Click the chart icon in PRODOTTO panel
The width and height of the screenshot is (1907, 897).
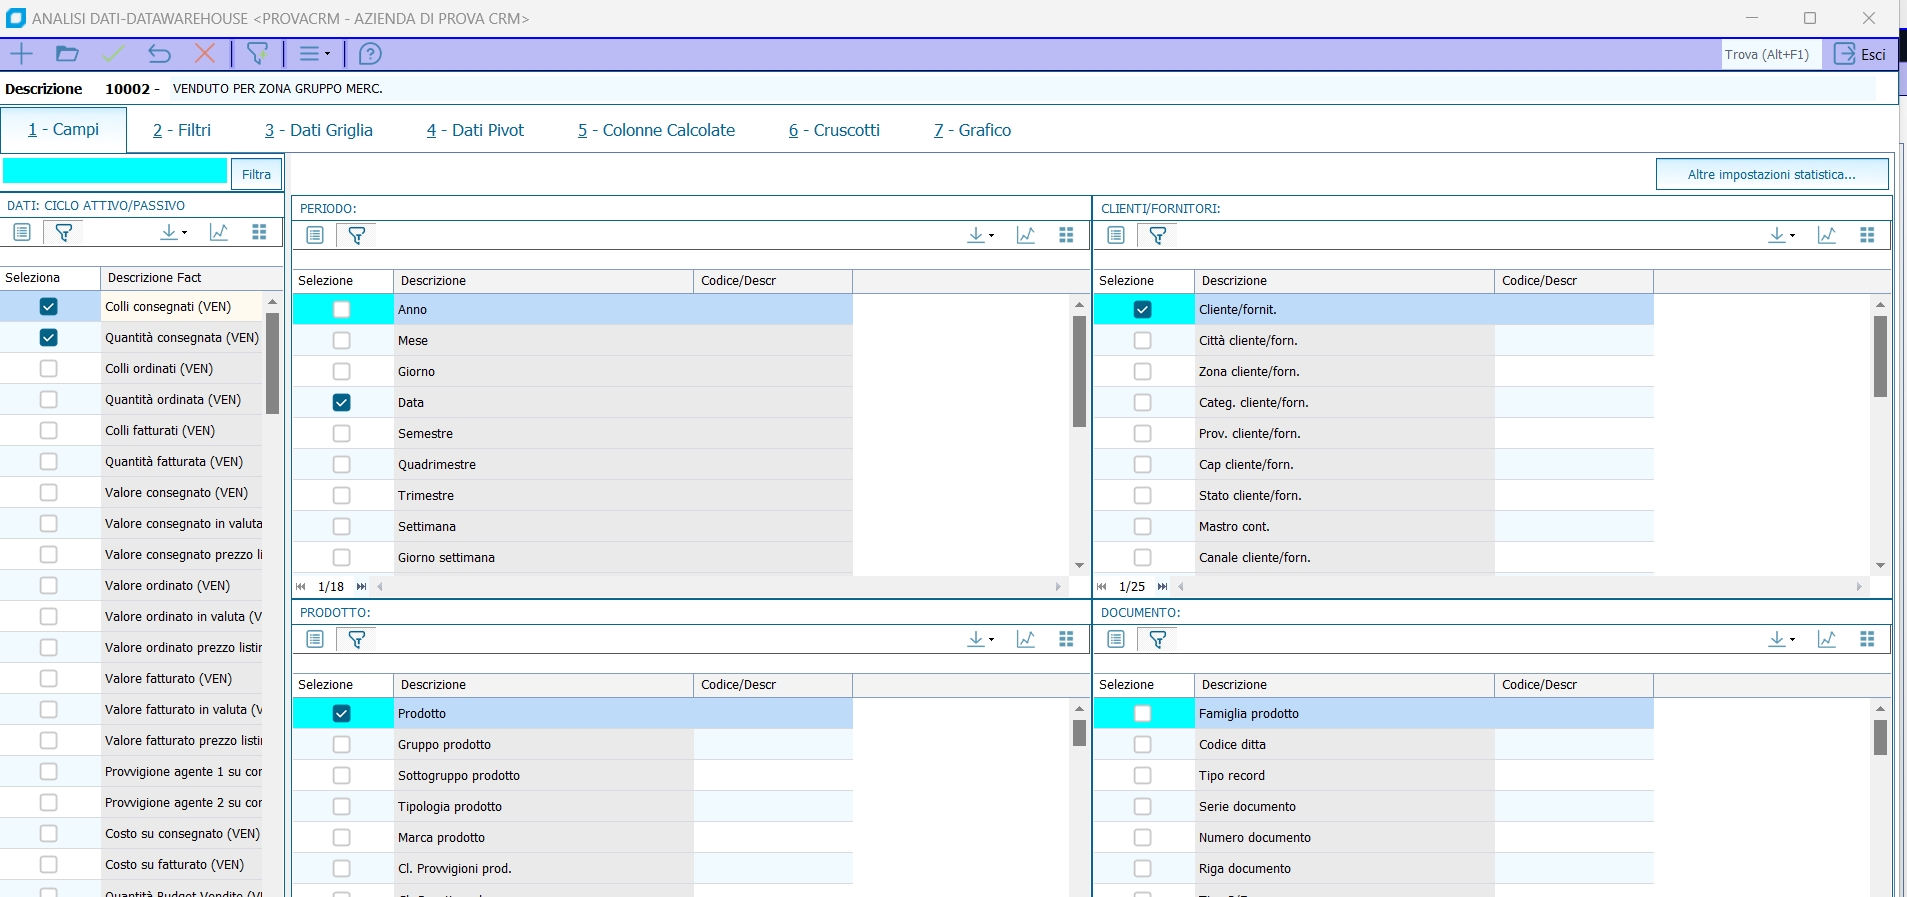pyautogui.click(x=1026, y=639)
